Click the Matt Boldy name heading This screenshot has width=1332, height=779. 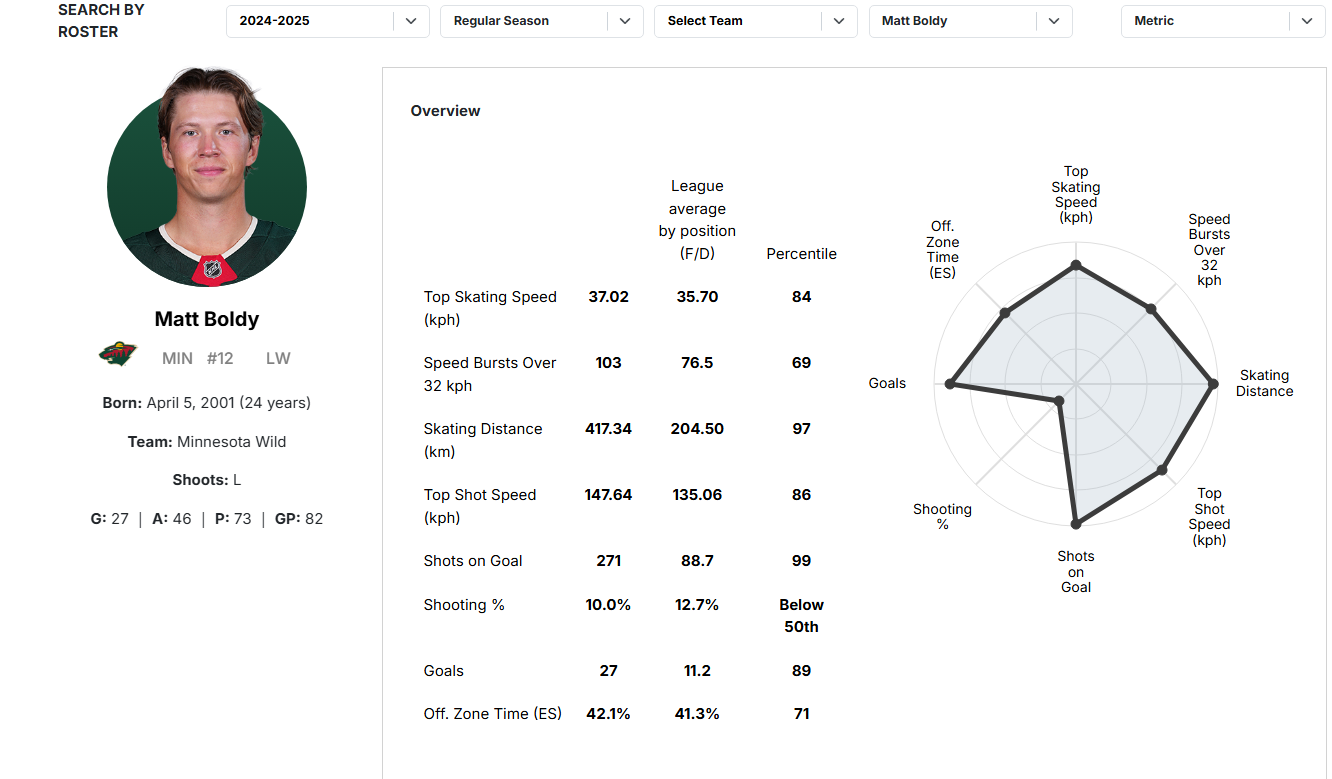[207, 319]
